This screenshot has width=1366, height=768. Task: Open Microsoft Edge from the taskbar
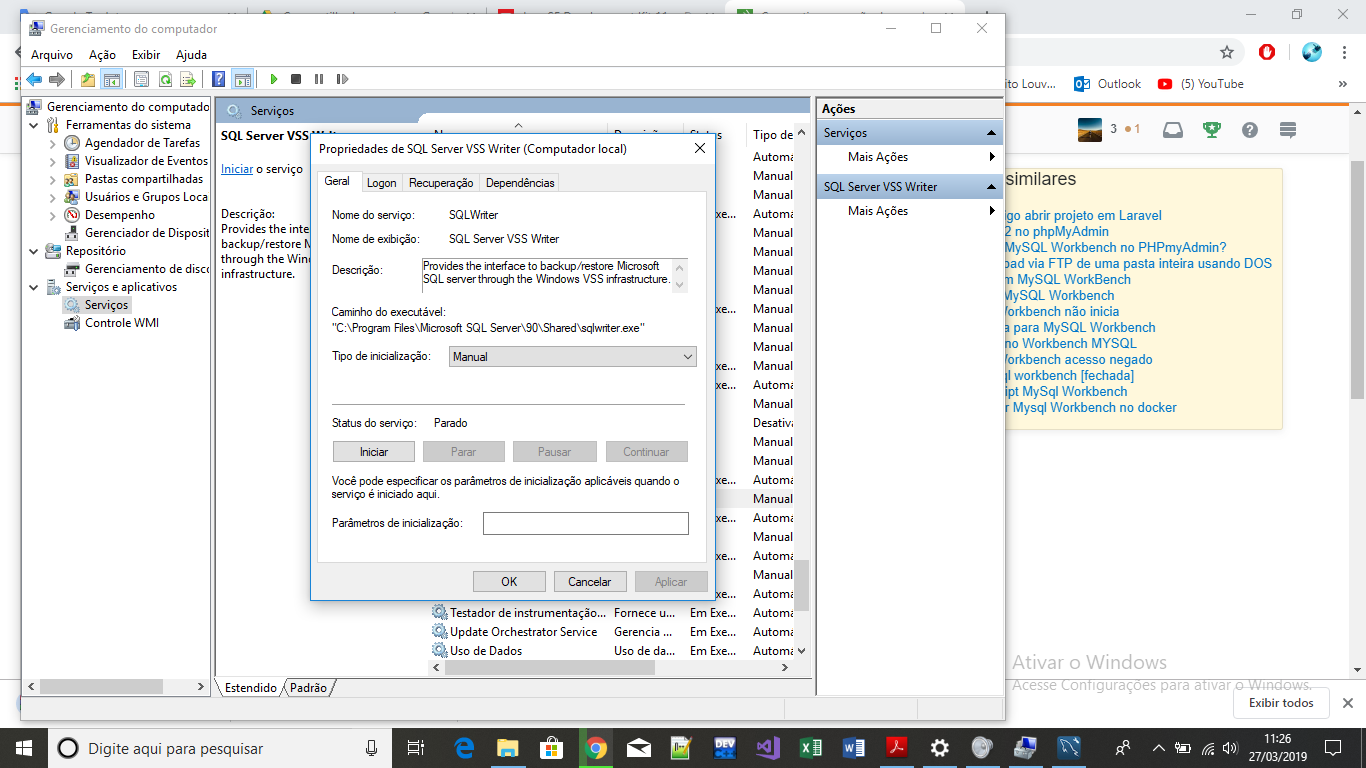[464, 748]
